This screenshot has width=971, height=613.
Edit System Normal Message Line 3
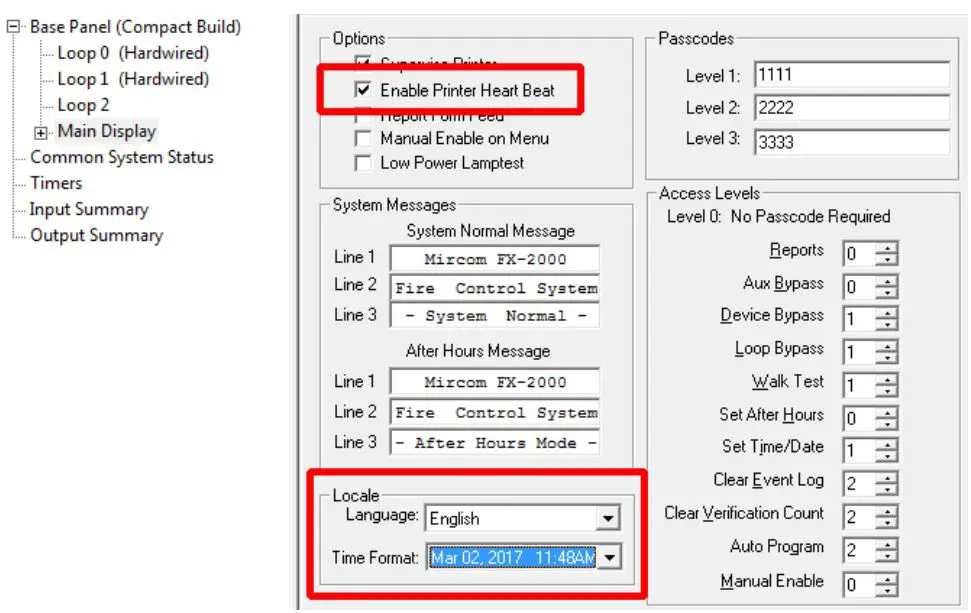495,316
